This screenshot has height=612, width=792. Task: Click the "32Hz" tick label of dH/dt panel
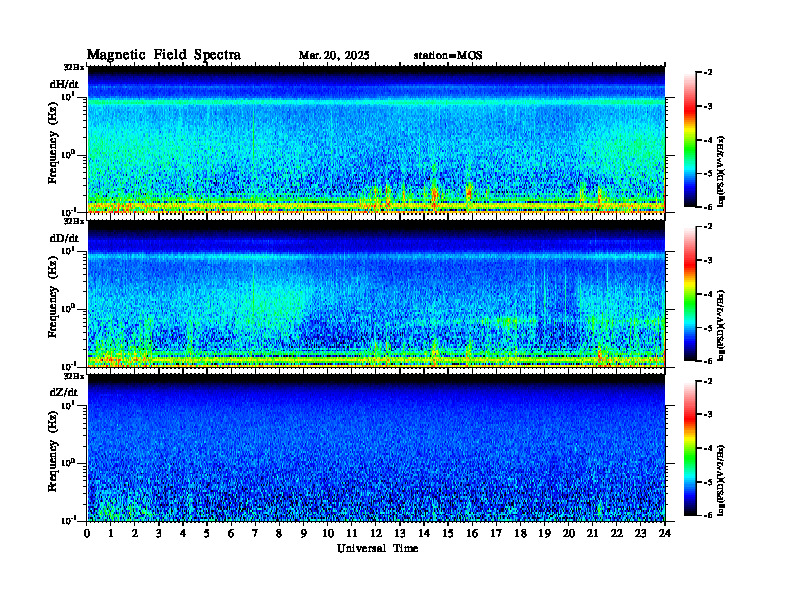(74, 67)
